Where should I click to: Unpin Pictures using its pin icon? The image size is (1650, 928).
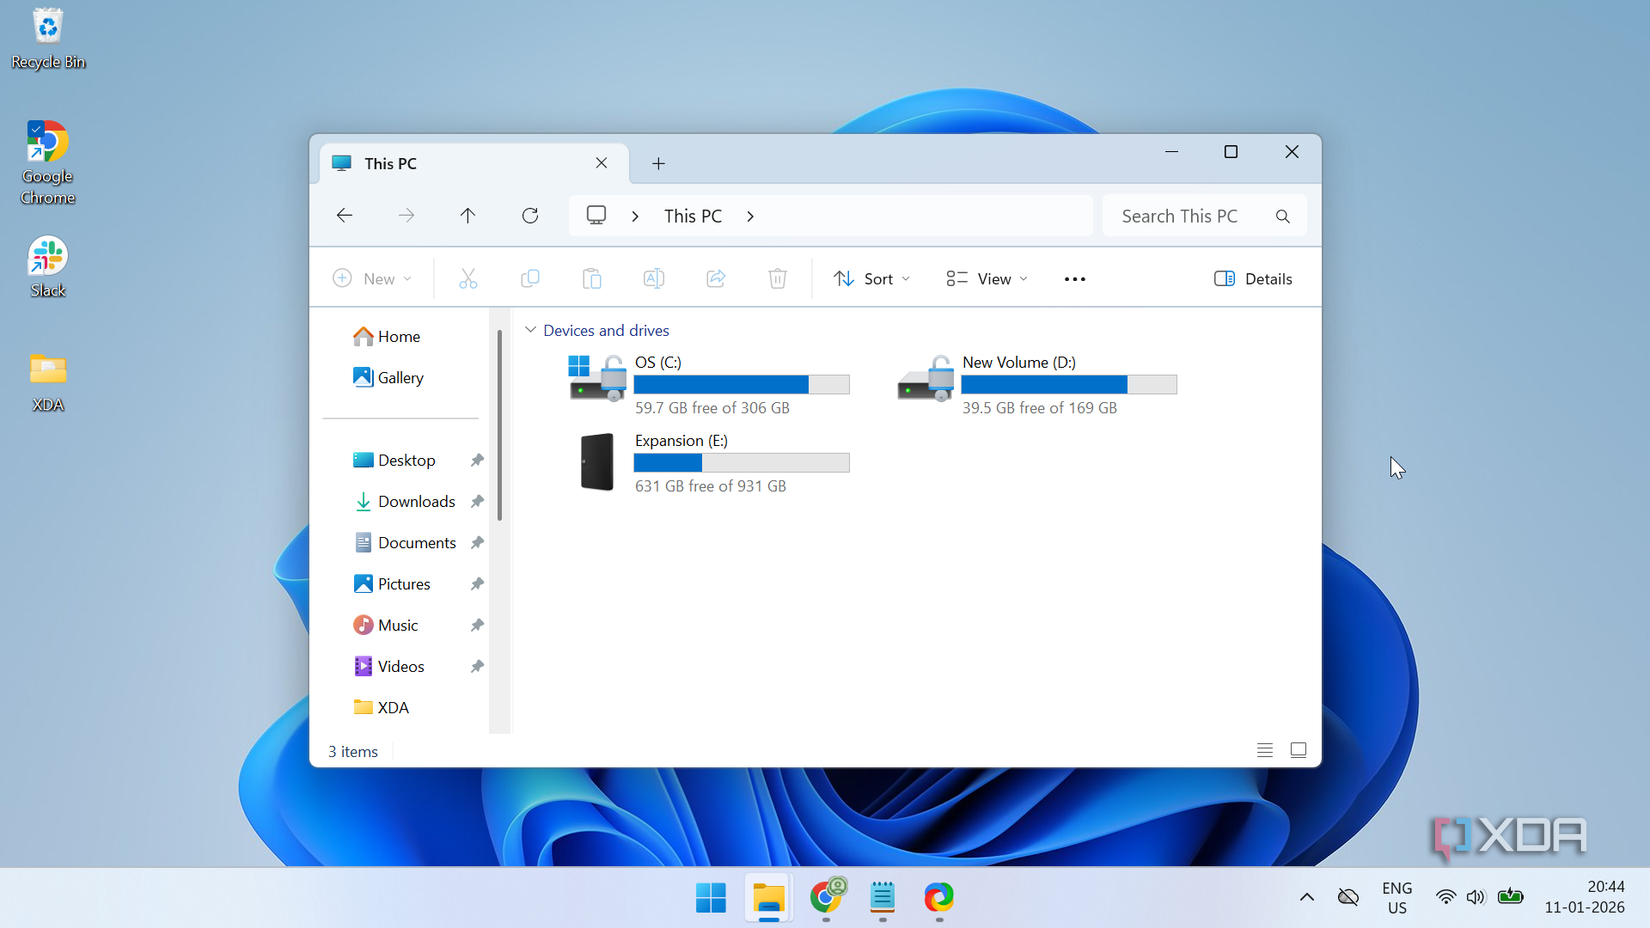(x=477, y=584)
